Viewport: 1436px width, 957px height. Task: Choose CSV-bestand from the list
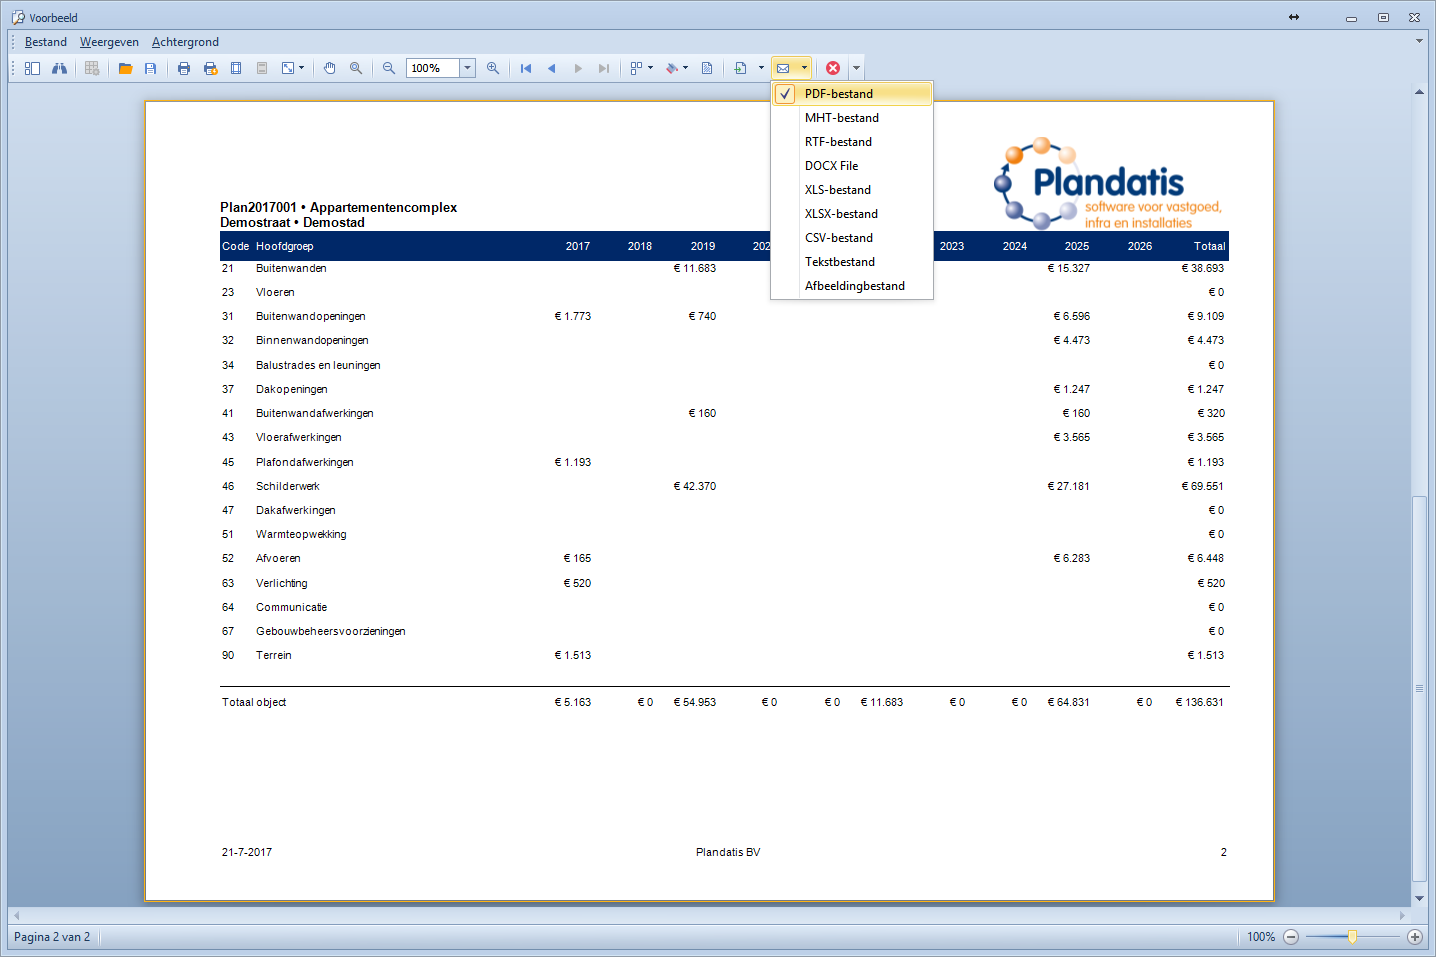pyautogui.click(x=852, y=238)
